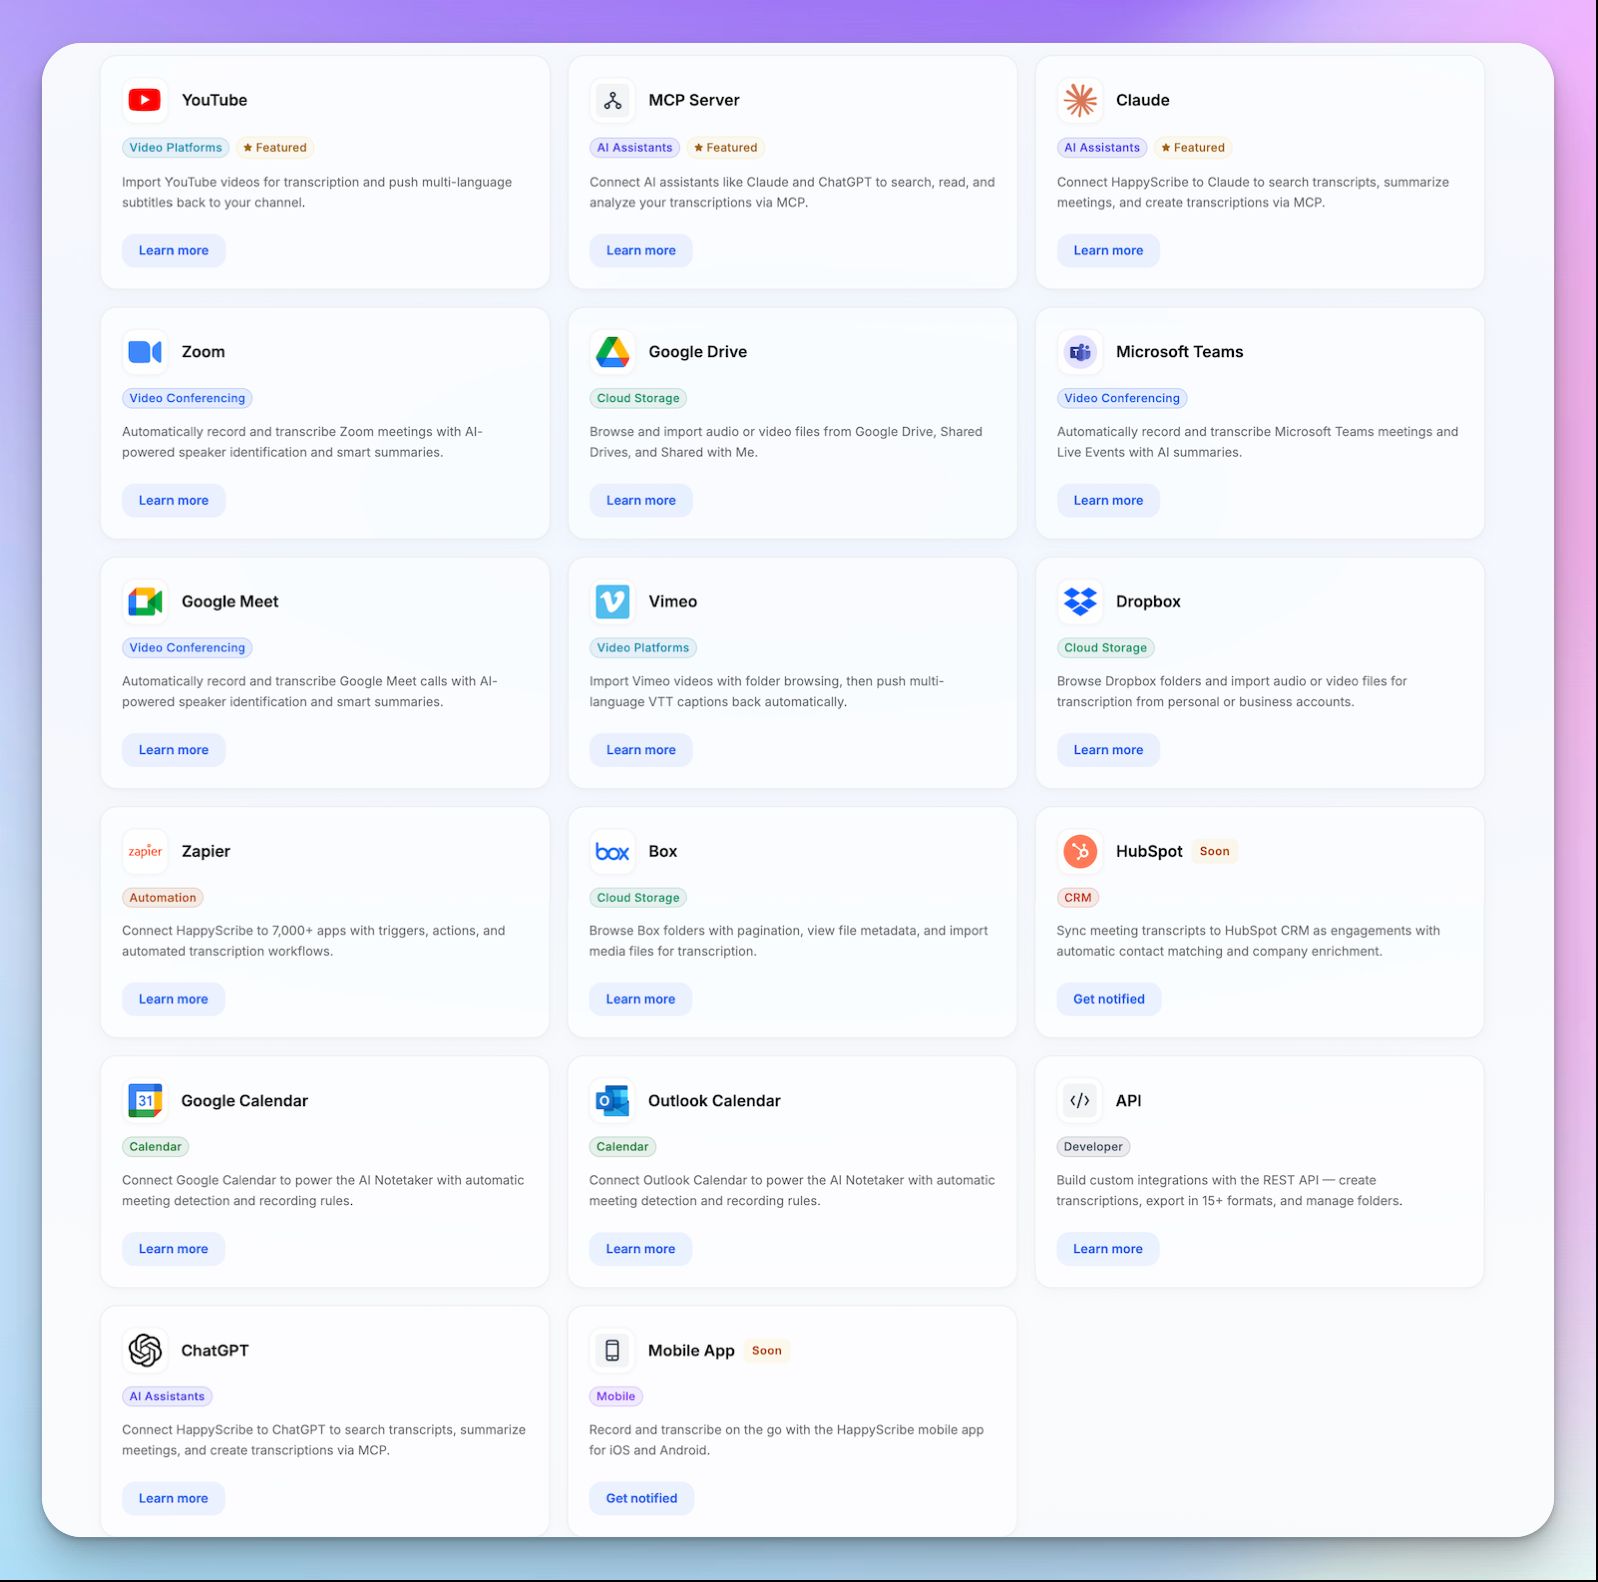Select Video Platforms tag on YouTube card
1598x1582 pixels.
point(176,148)
